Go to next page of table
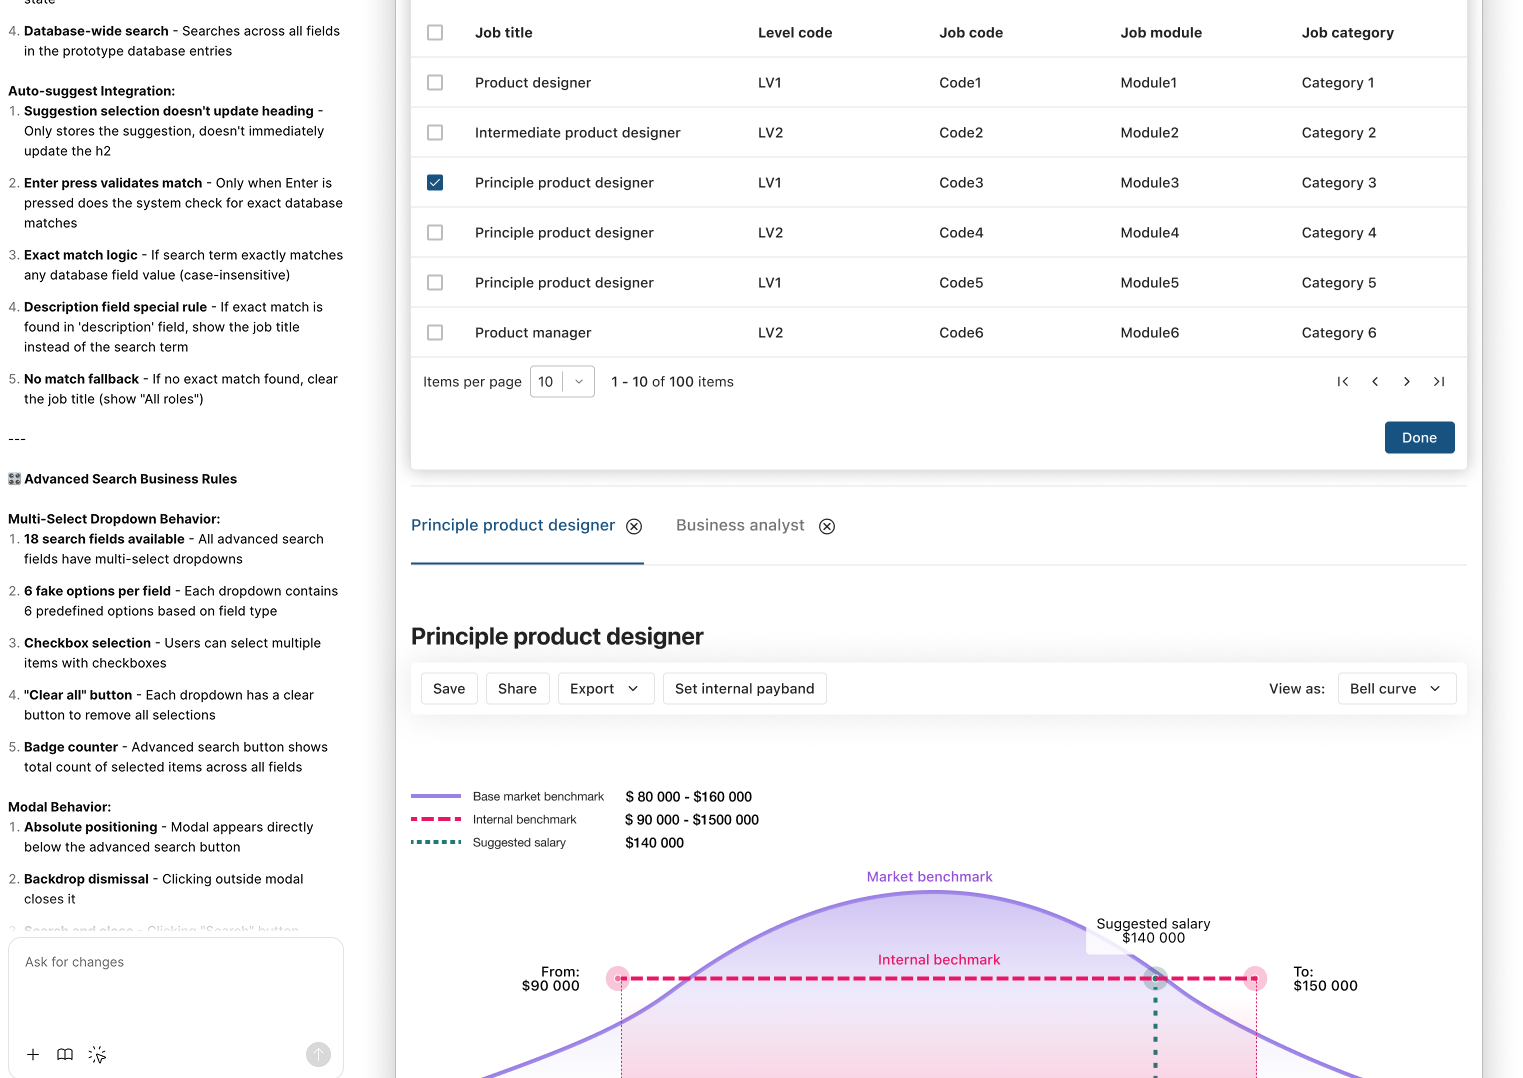 click(1407, 381)
